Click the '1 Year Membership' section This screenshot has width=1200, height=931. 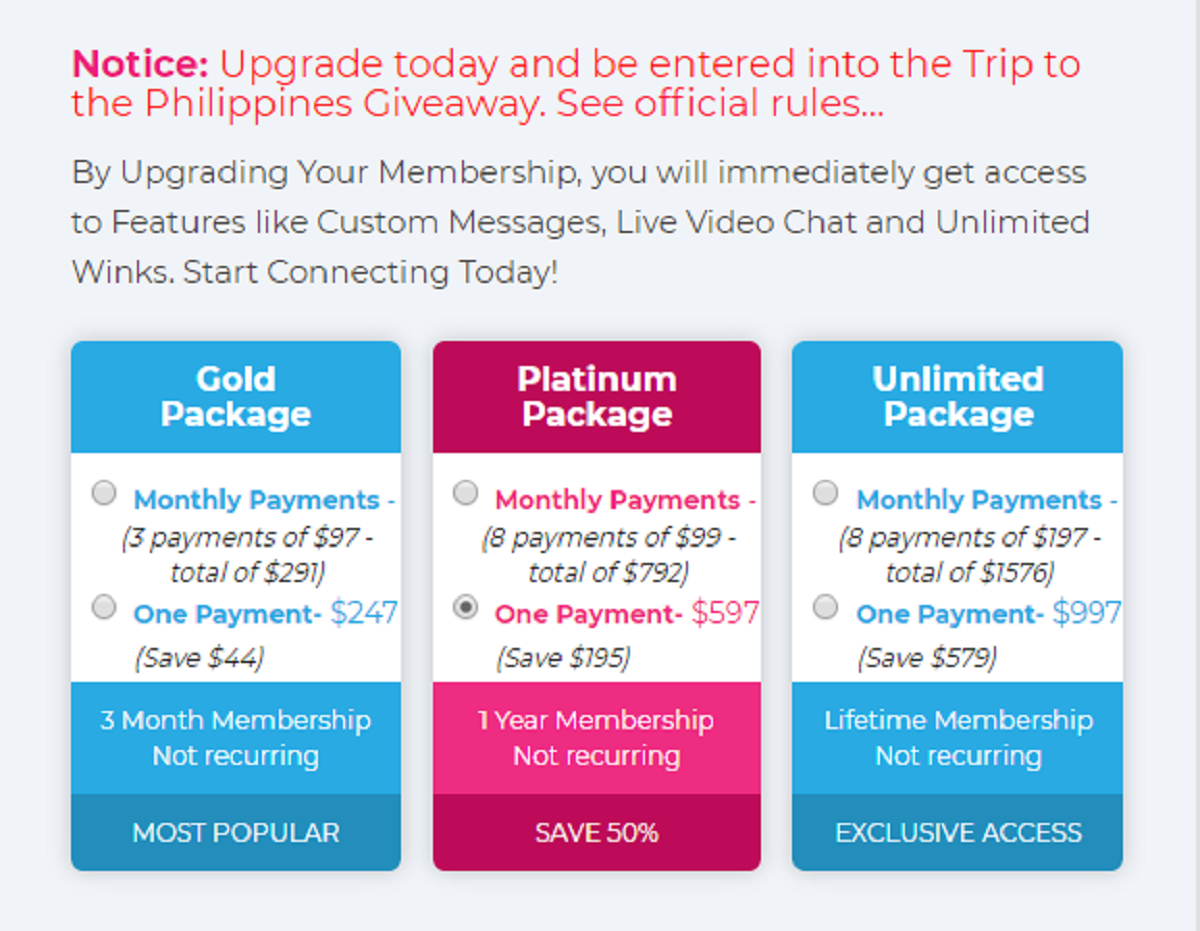pyautogui.click(x=597, y=738)
